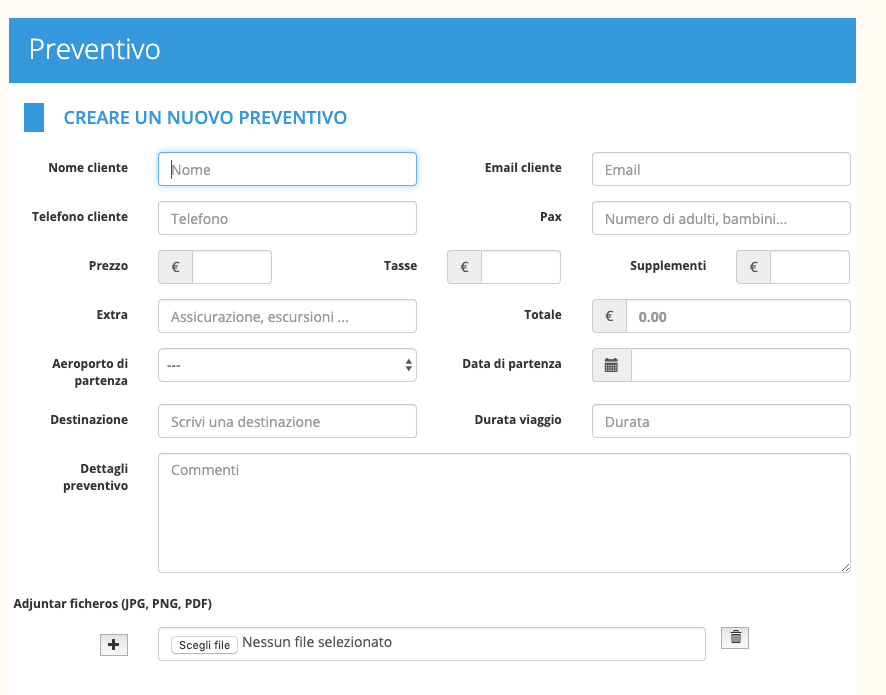886x695 pixels.
Task: Click the trash icon to remove attachment
Action: coord(735,637)
